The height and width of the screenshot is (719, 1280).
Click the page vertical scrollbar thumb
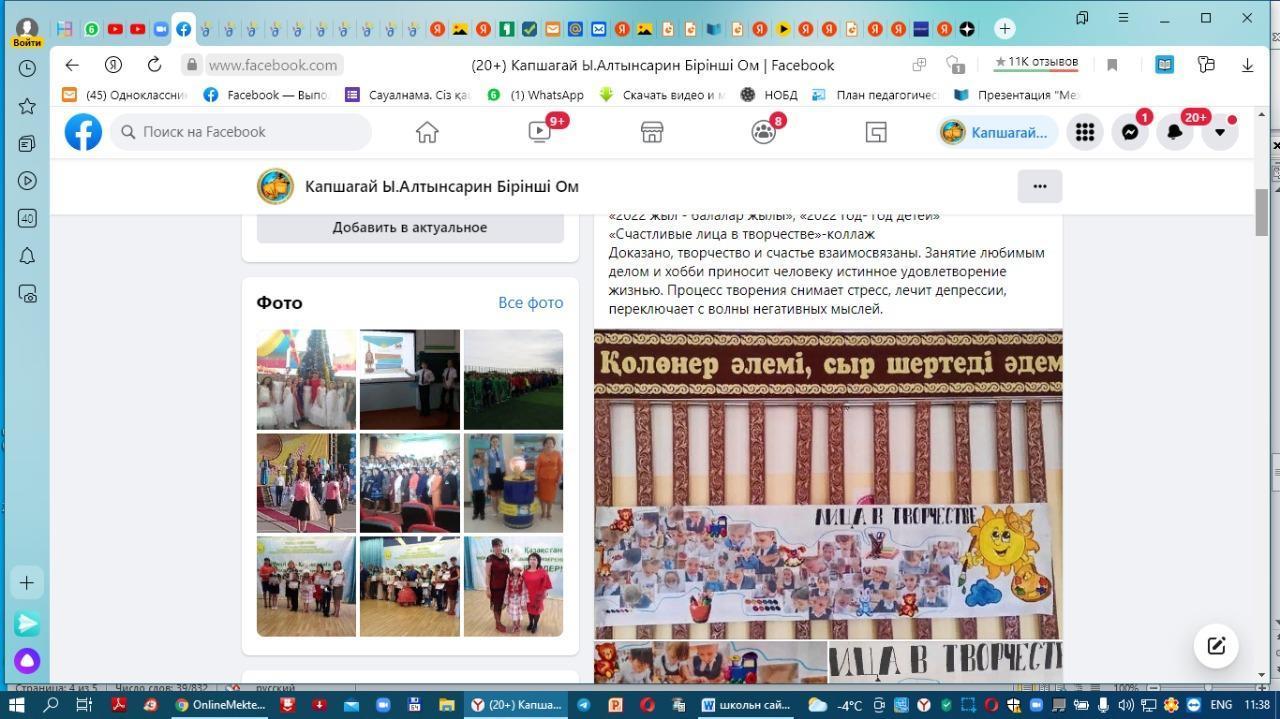pyautogui.click(x=1262, y=211)
